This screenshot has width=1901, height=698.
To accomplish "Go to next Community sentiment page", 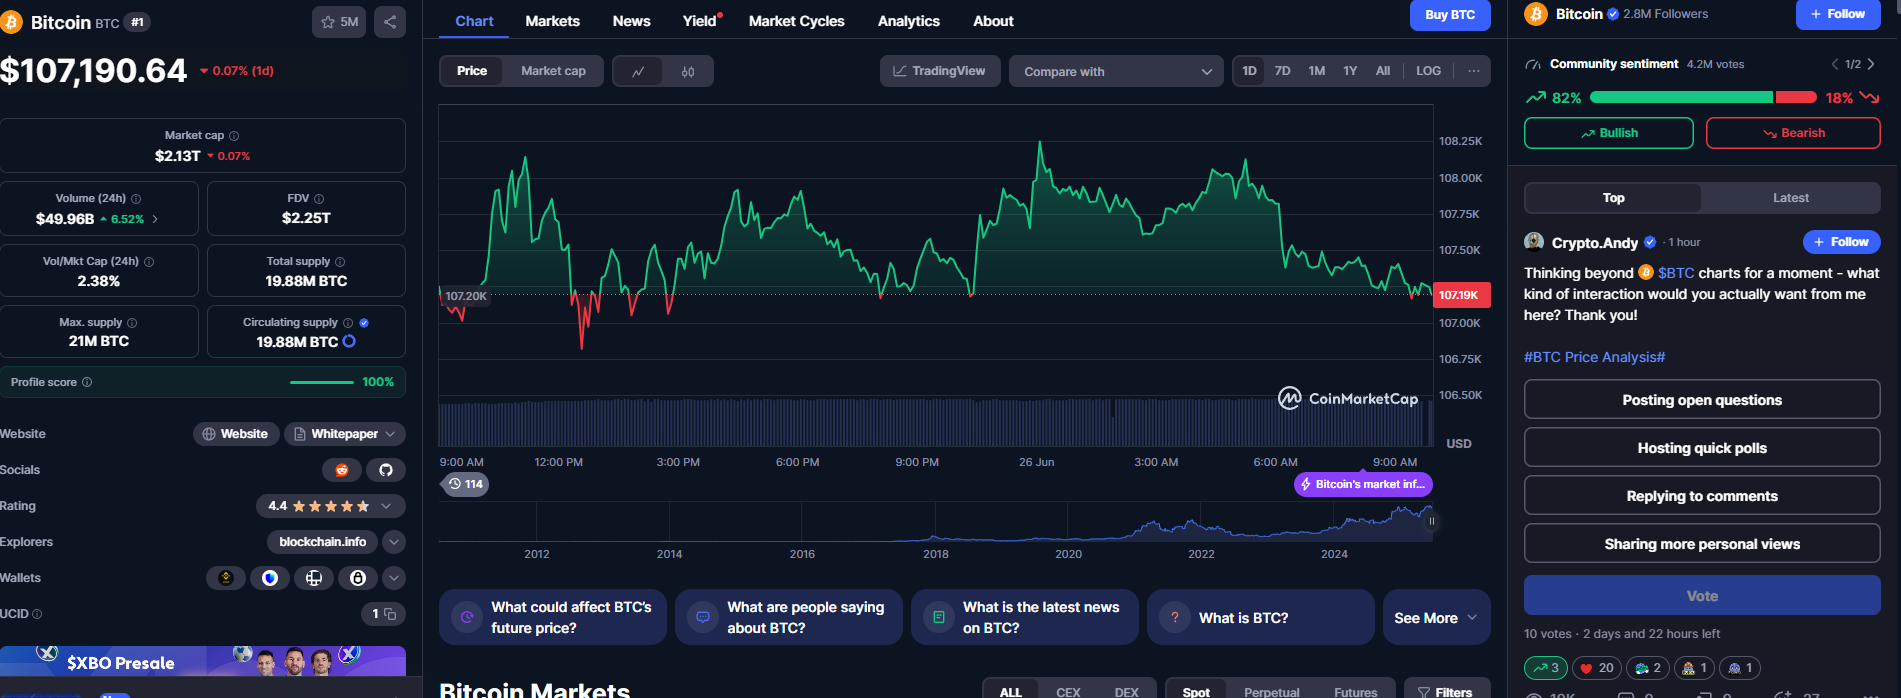I will 1871,64.
